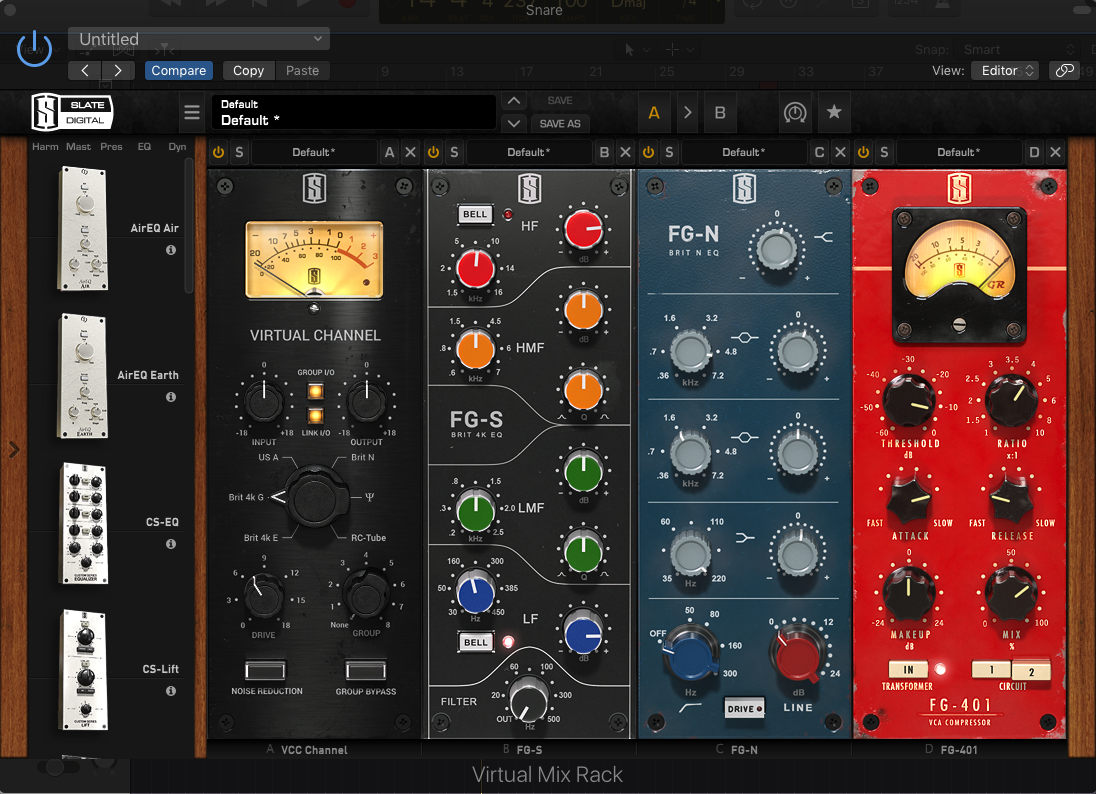
Task: Click the FG-401 THRESHOLD knob
Action: [x=909, y=401]
